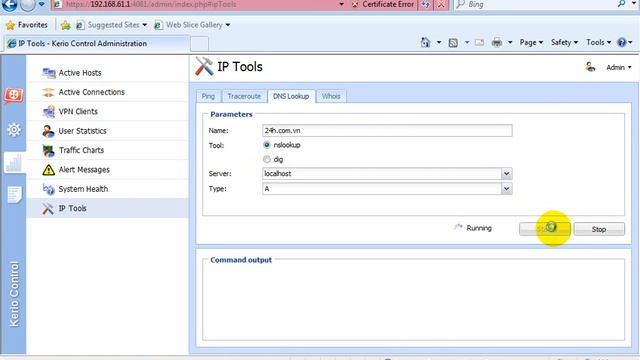Switch to the Traceroute tab
The width and height of the screenshot is (640, 360).
pos(244,96)
